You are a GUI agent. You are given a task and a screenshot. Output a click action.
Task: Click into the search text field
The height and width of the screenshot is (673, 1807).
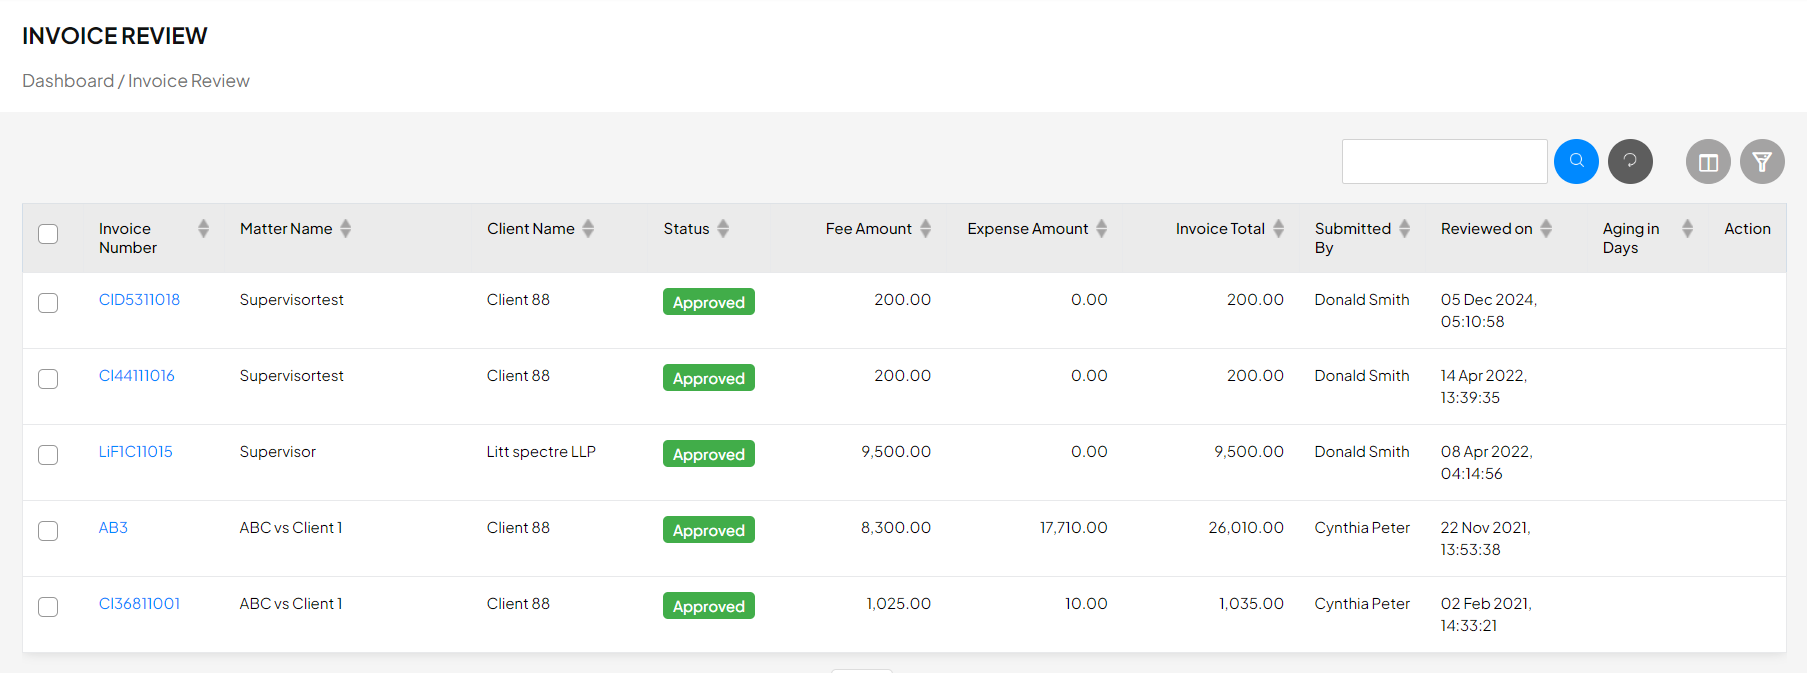(x=1444, y=161)
